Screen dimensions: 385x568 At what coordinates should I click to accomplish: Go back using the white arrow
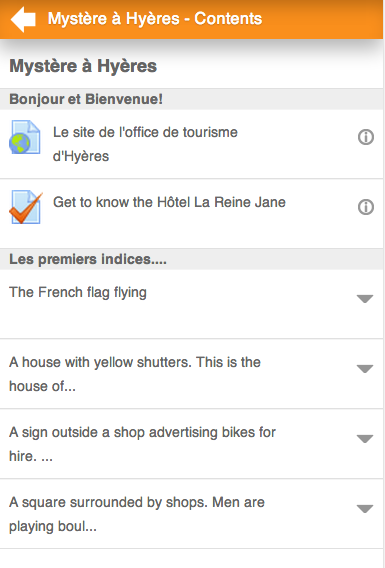[24, 19]
